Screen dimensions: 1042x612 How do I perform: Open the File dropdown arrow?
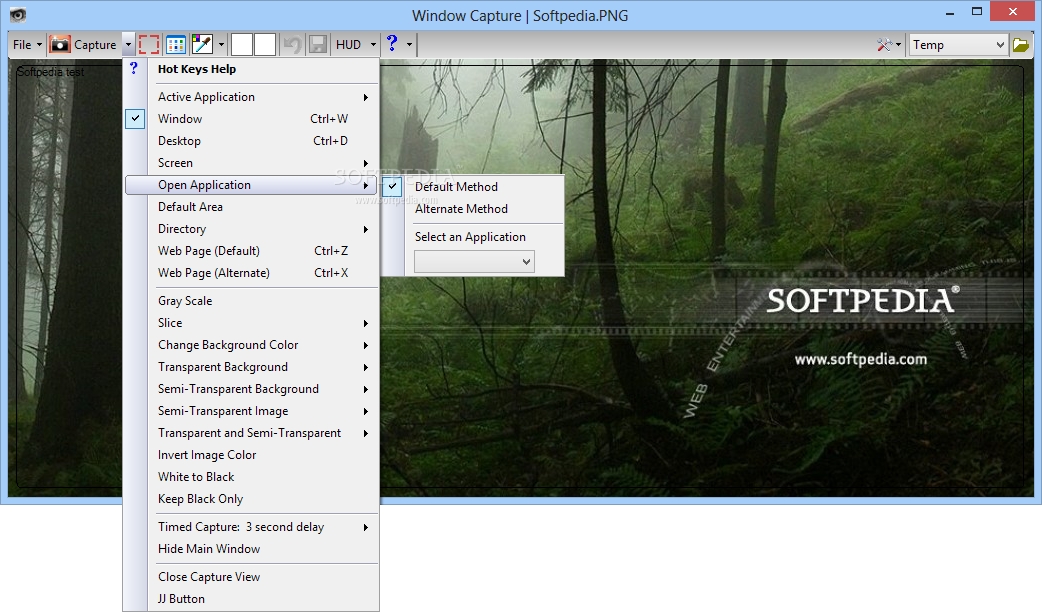coord(39,45)
